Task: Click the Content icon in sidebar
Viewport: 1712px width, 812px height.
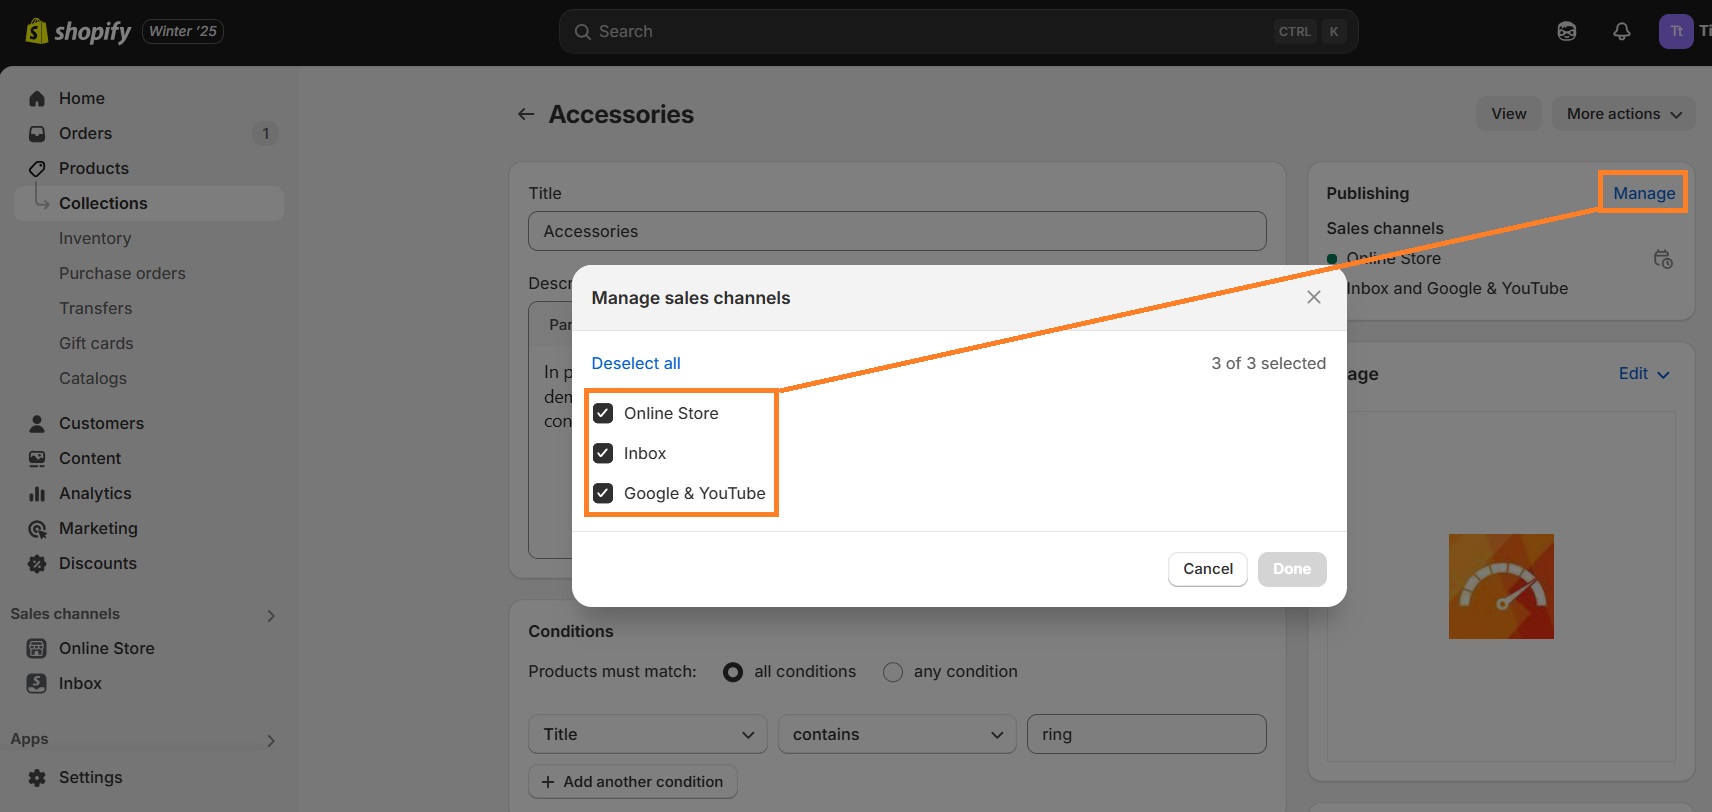Action: (x=37, y=458)
